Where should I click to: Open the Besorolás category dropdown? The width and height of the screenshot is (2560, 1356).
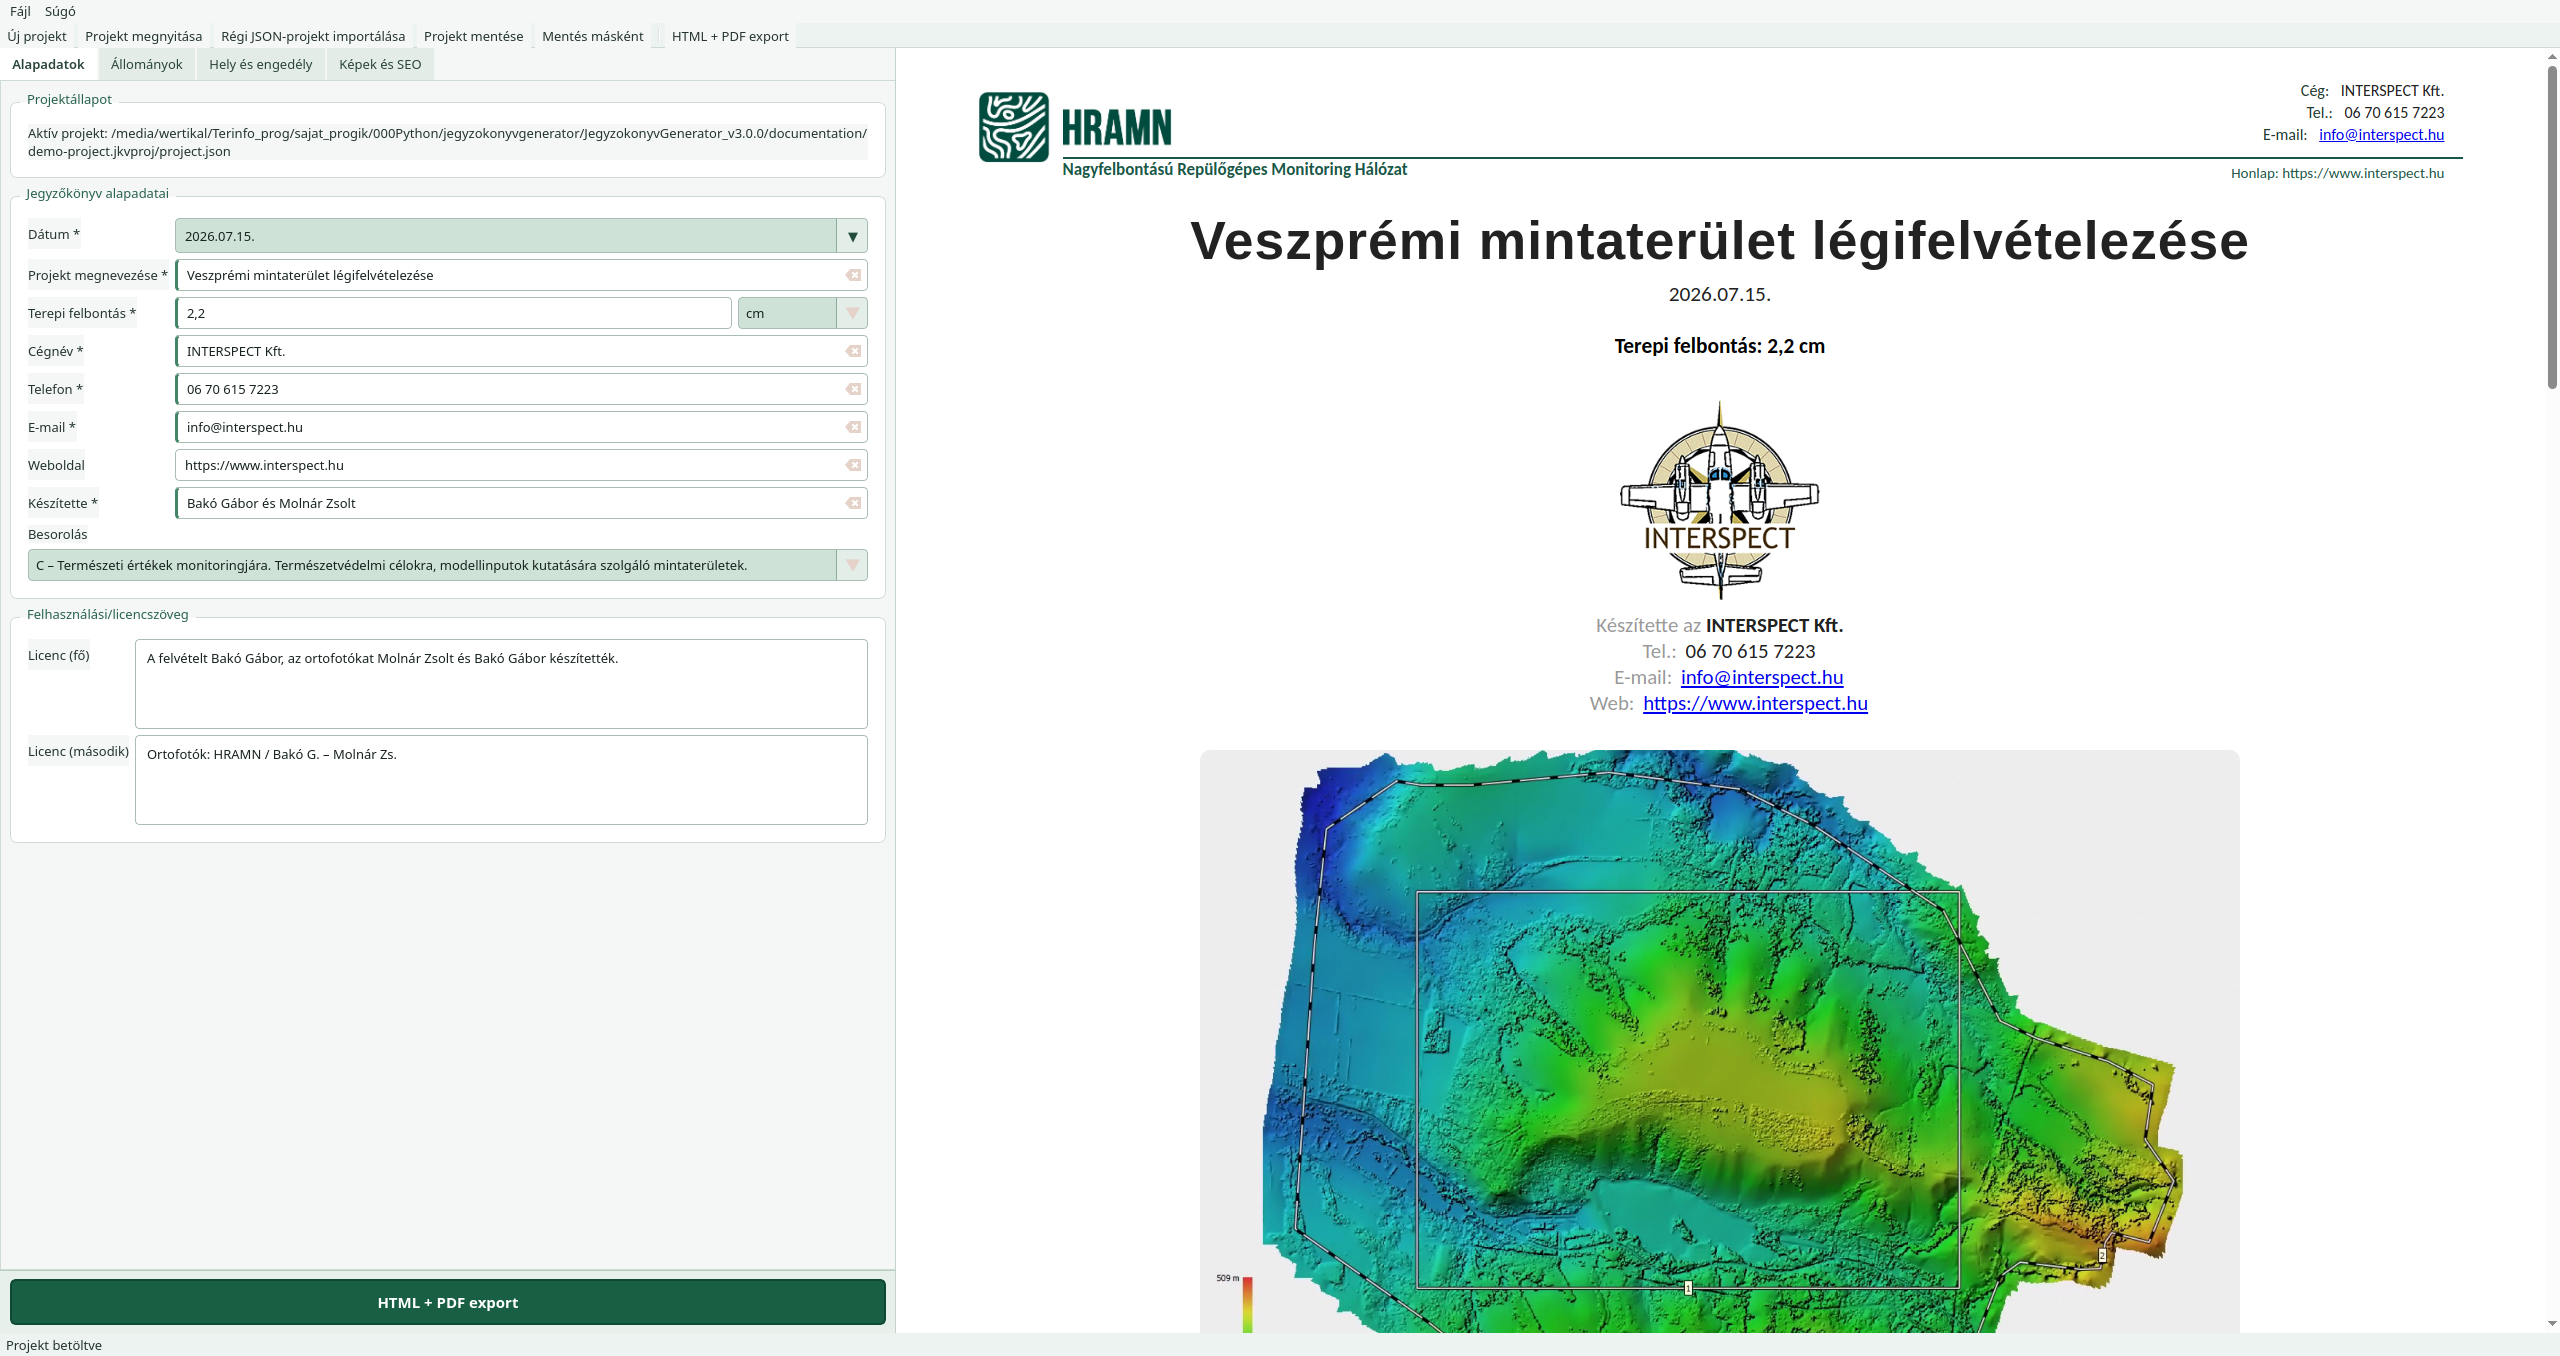[x=852, y=565]
